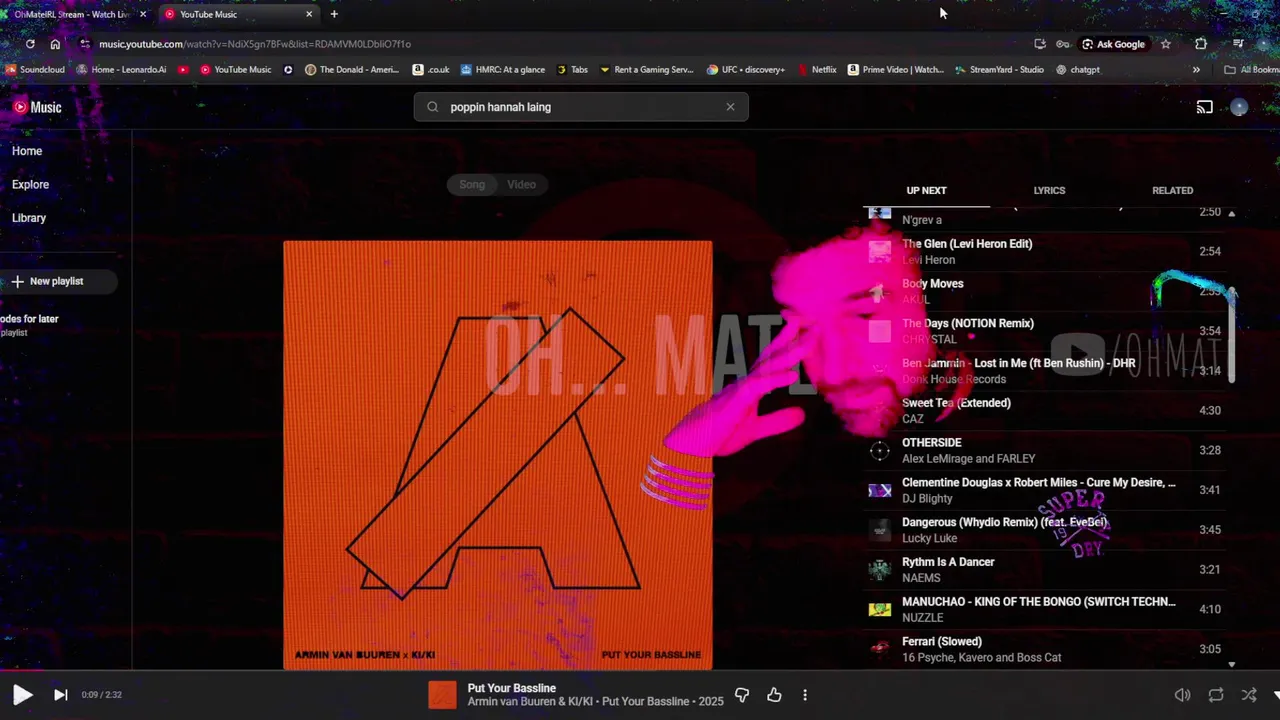Click the Put Your Bassline title in player bar
The width and height of the screenshot is (1280, 720).
511,688
